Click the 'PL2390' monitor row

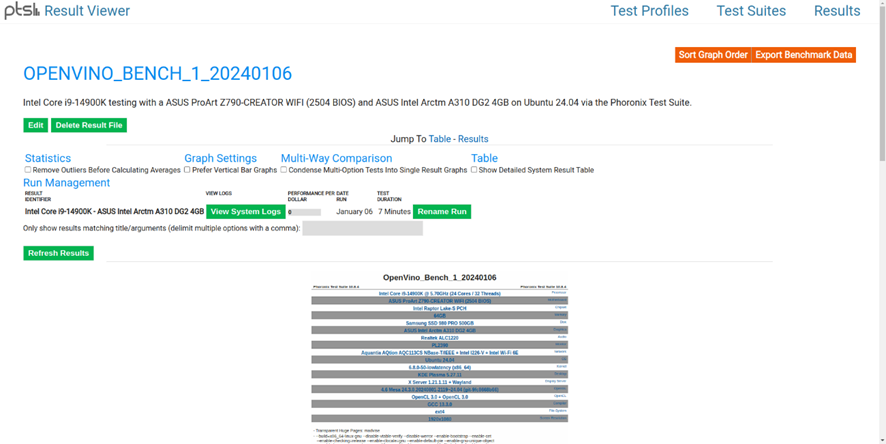click(440, 345)
